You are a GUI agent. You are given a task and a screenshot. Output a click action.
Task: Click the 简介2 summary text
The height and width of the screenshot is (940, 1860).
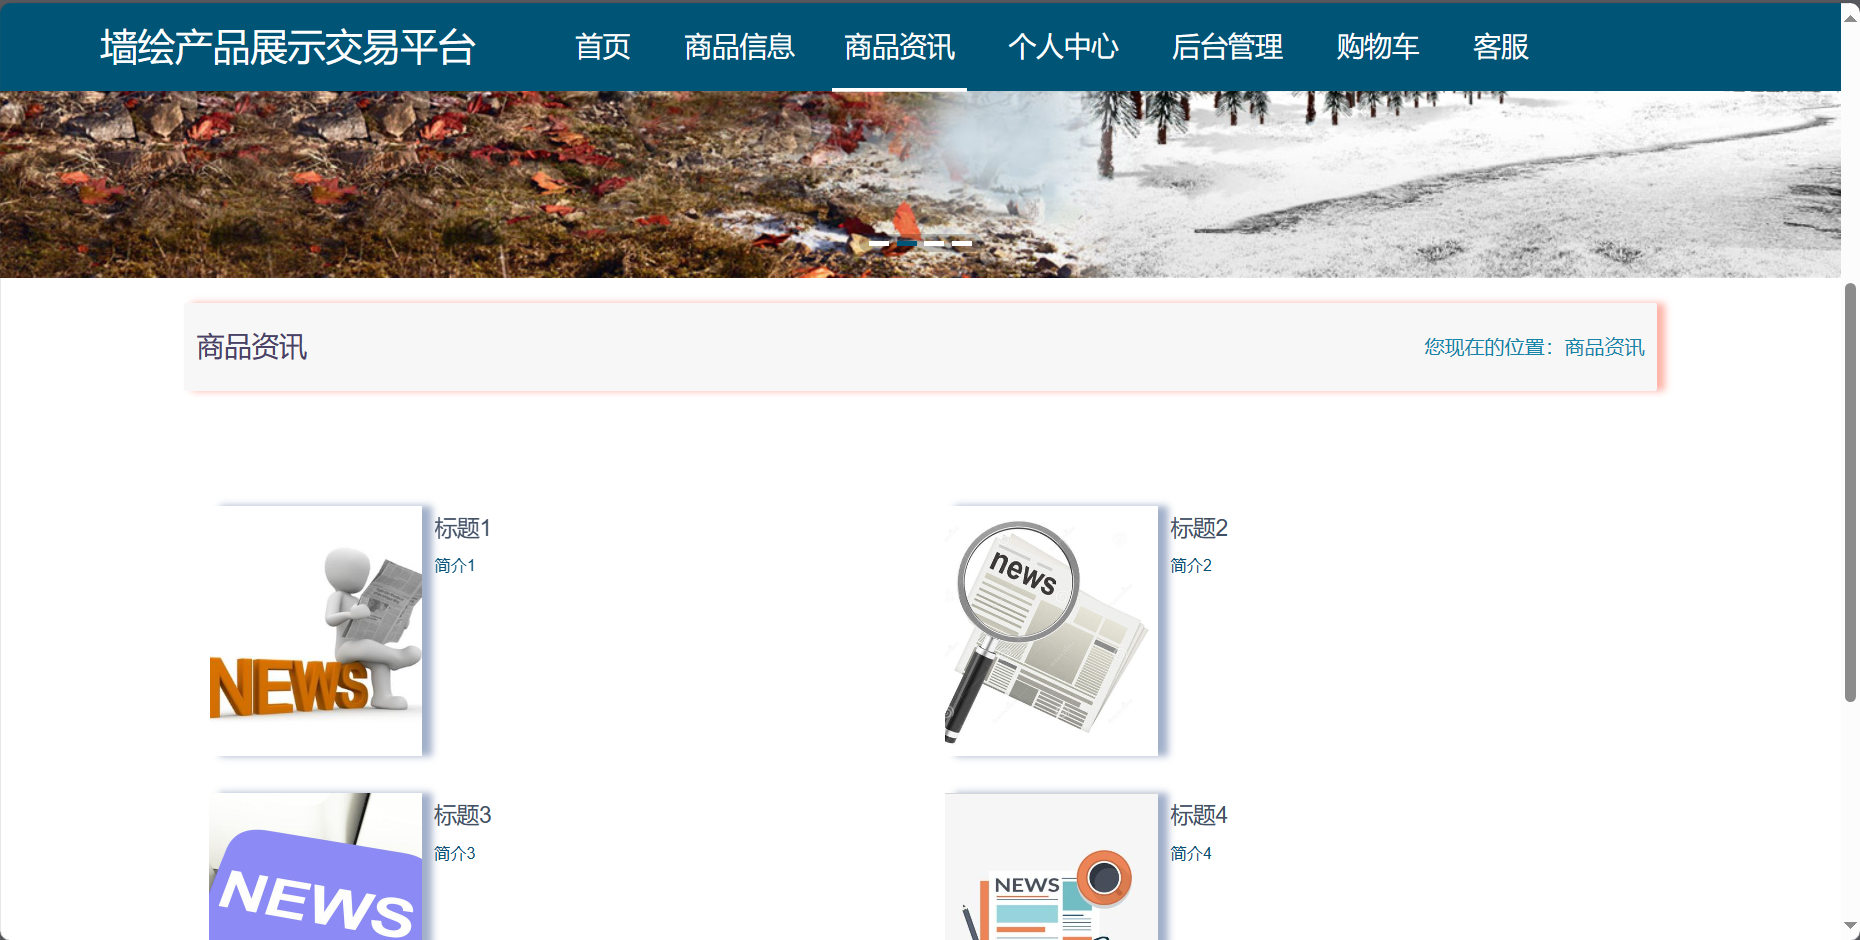click(x=1190, y=565)
